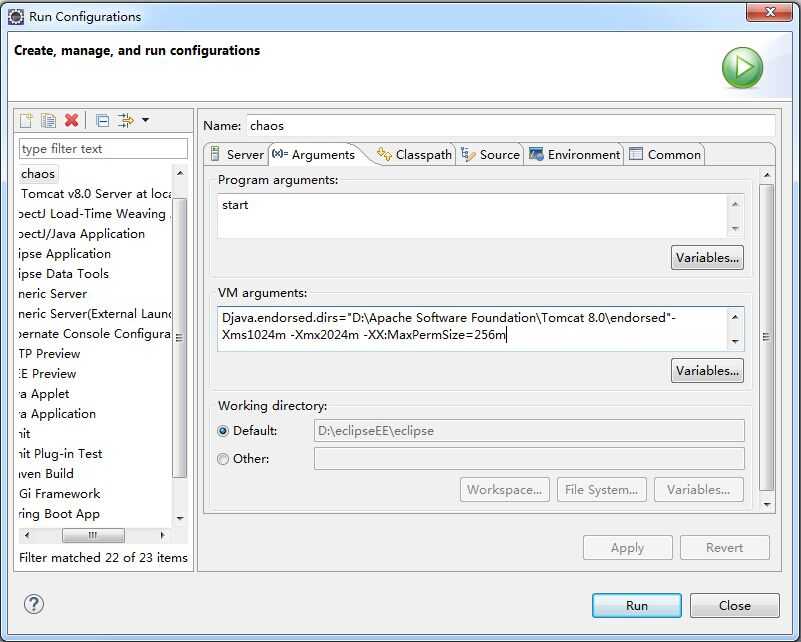Click Program arguments scroll down arrow
Viewport: 801px width, 642px height.
click(735, 228)
